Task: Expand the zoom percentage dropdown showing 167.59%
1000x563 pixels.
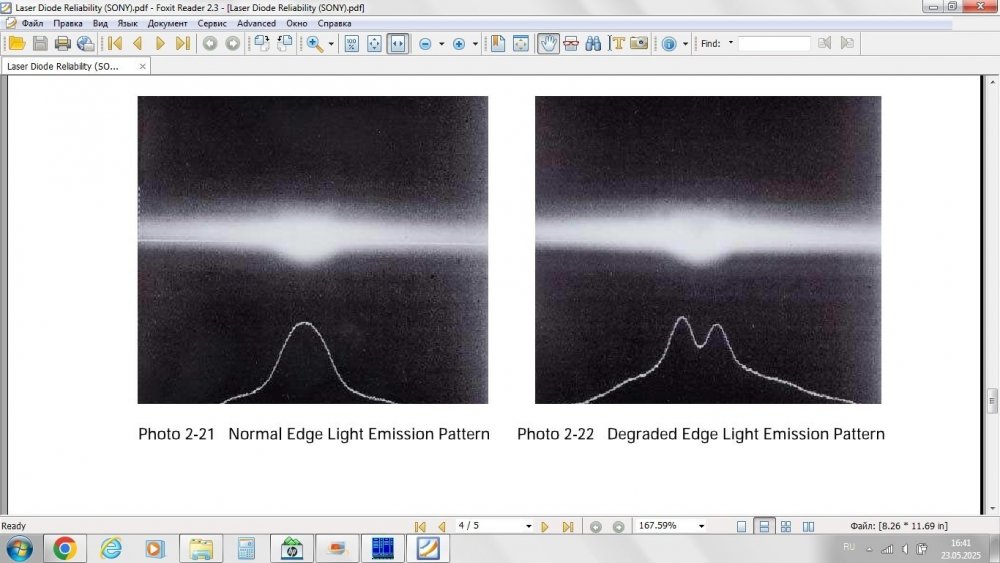Action: click(x=701, y=526)
